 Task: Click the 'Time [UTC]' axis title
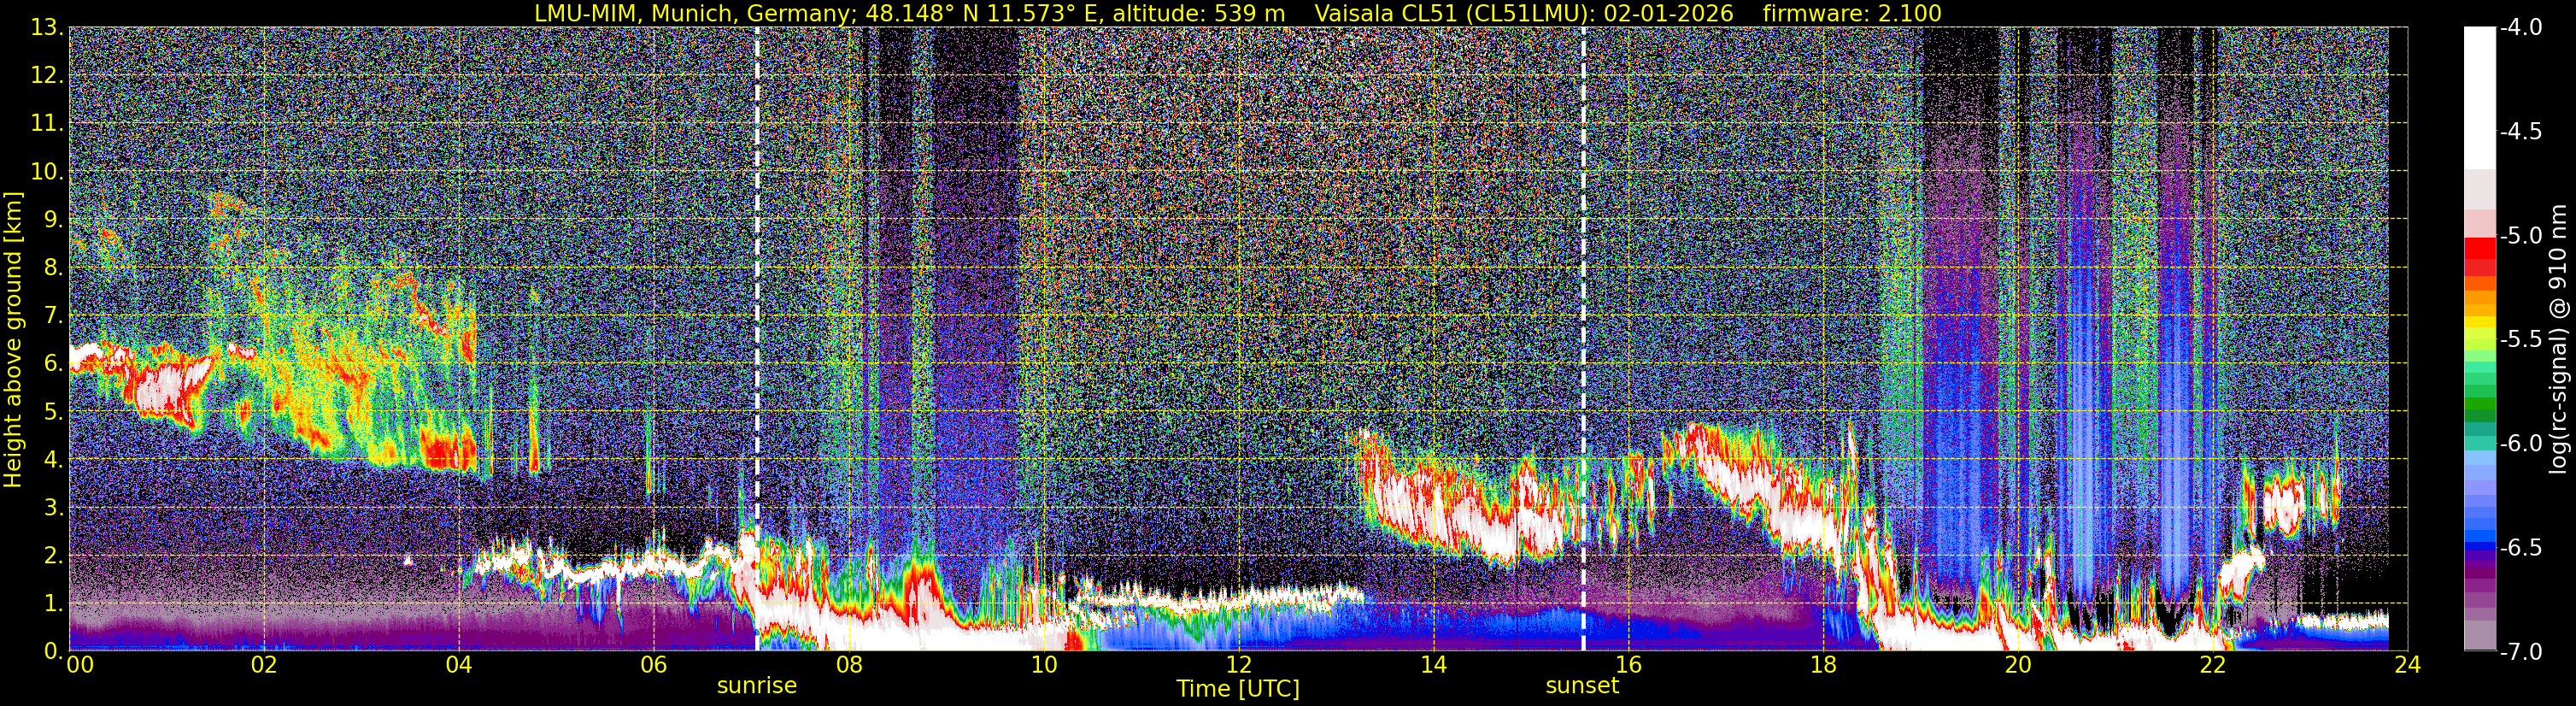tap(1238, 689)
